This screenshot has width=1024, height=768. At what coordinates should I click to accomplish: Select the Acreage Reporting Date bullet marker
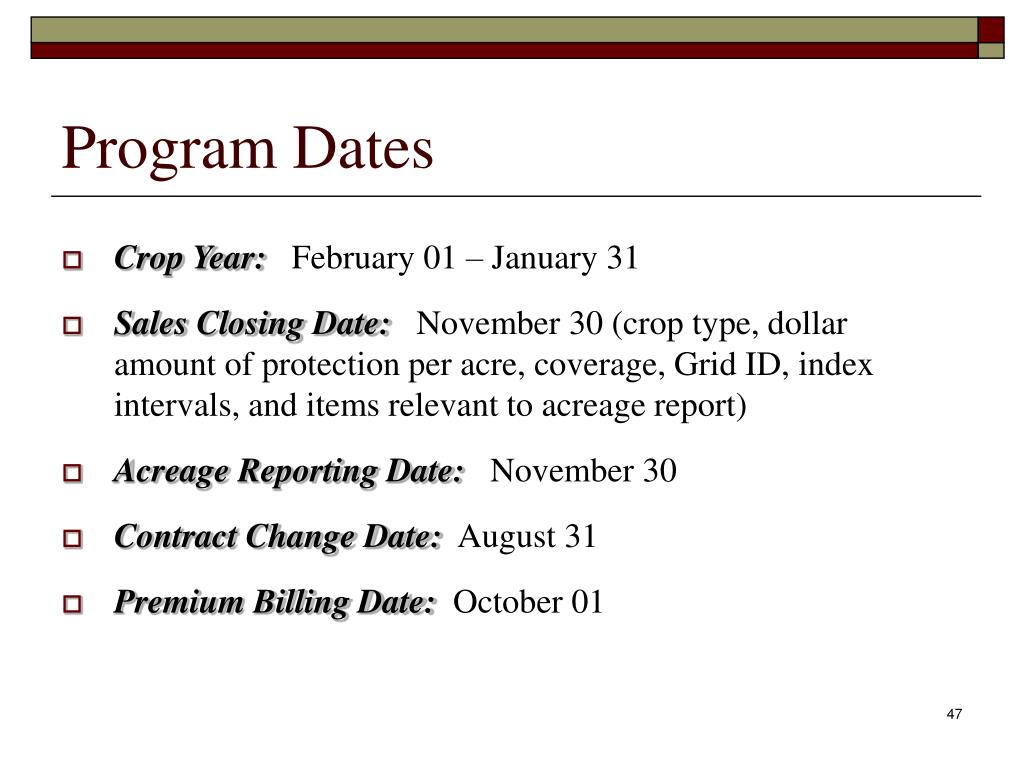[73, 474]
